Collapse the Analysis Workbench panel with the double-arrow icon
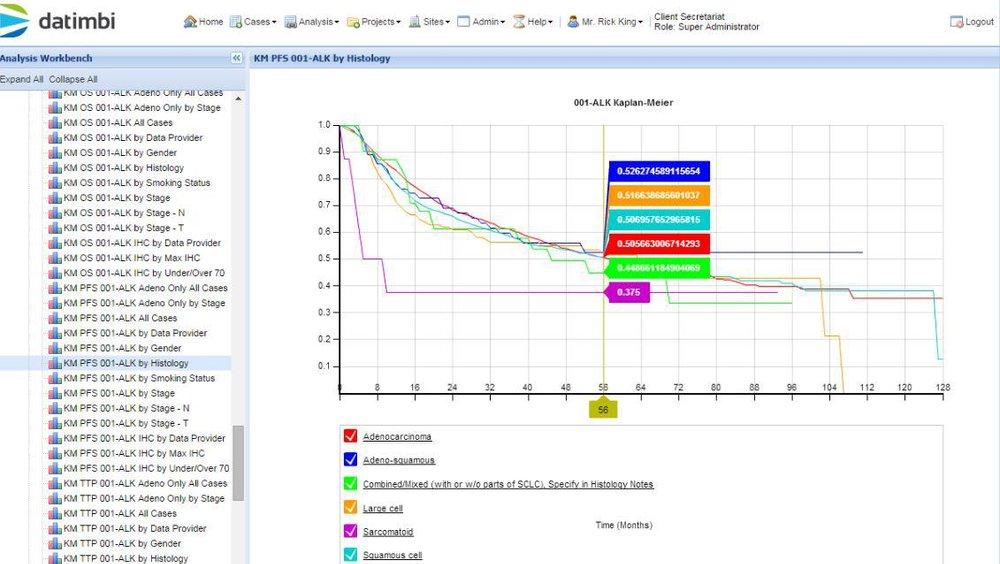 237,58
